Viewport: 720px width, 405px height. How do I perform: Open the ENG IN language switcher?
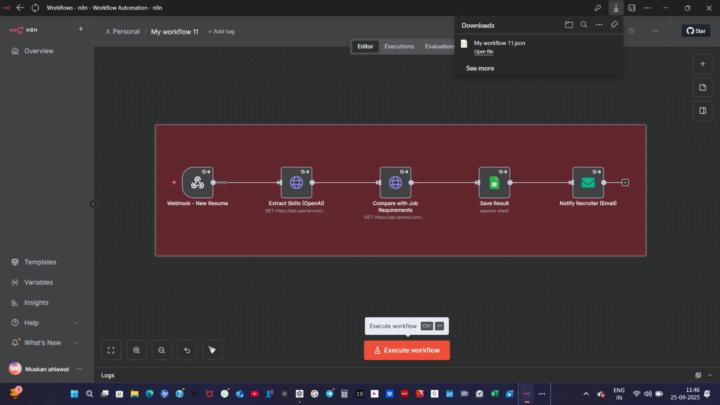619,394
